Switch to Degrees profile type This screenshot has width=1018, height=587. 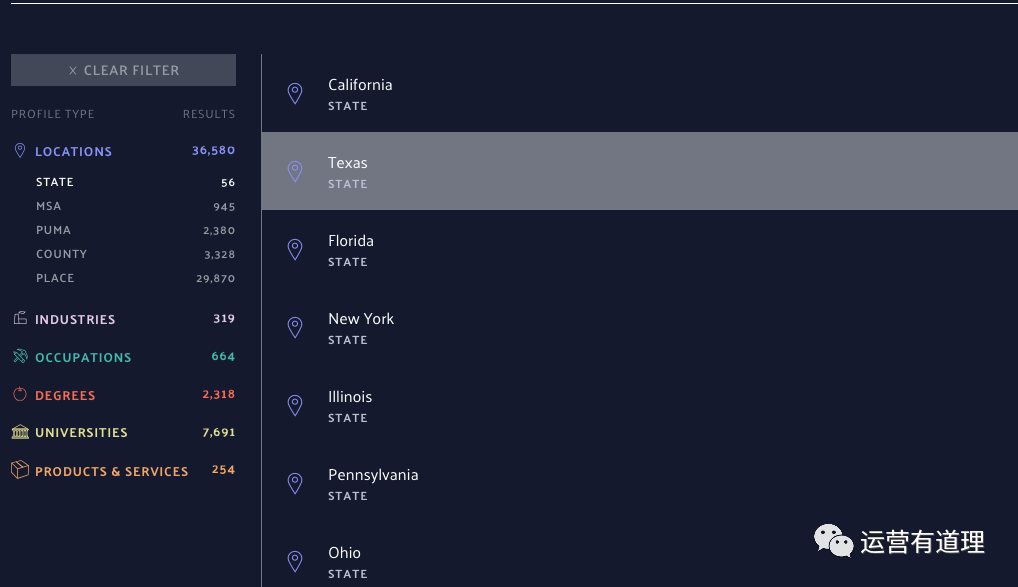[123, 395]
